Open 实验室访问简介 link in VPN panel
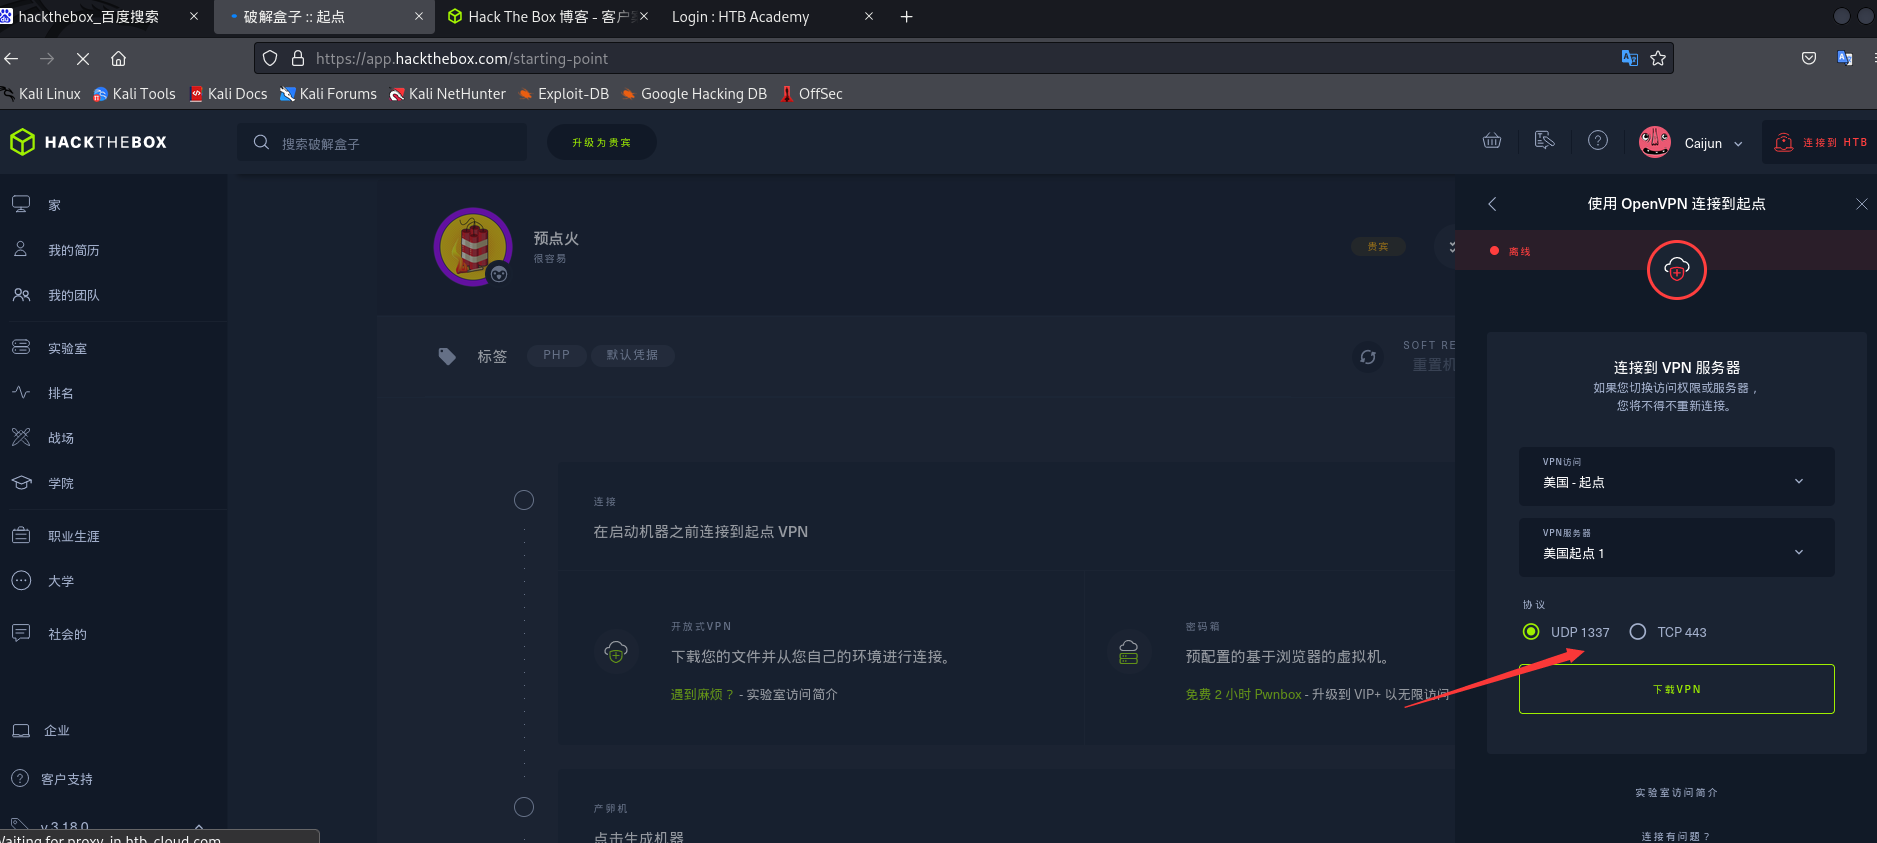This screenshot has height=843, width=1877. pyautogui.click(x=1677, y=792)
